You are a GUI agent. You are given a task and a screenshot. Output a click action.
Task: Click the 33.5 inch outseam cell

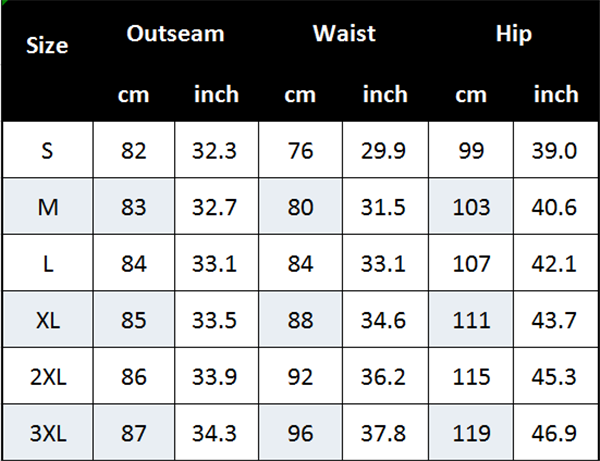coord(216,321)
